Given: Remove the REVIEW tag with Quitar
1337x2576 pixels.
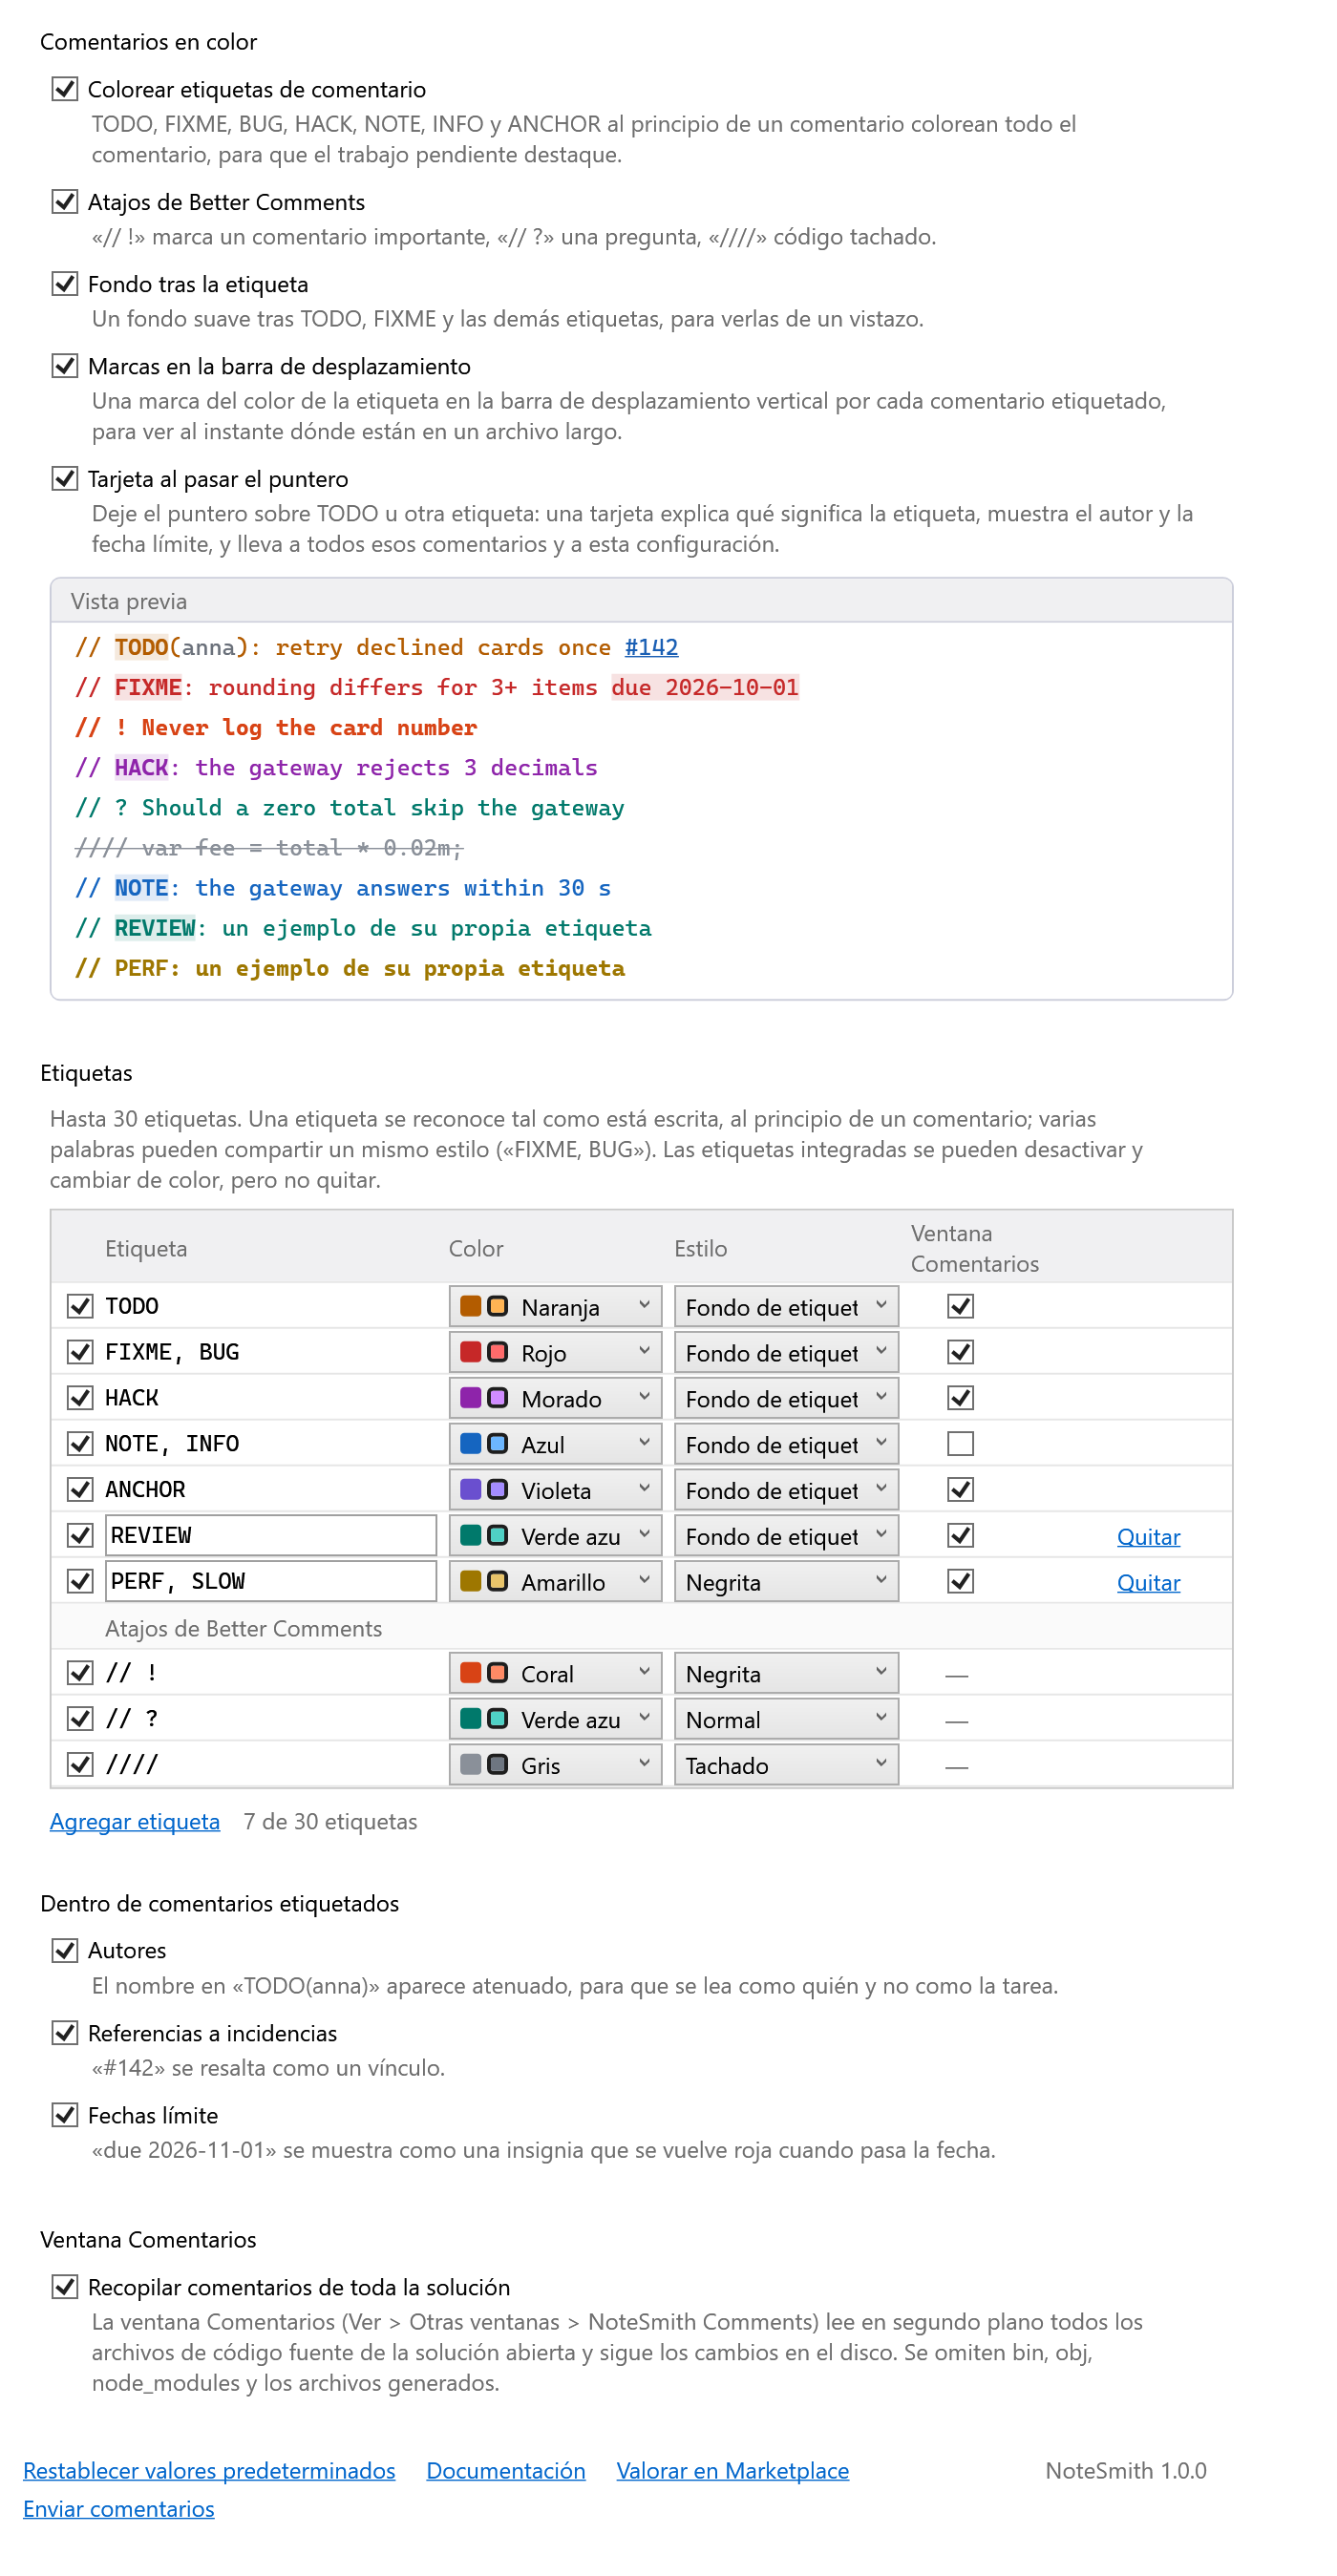Looking at the screenshot, I should [x=1149, y=1538].
